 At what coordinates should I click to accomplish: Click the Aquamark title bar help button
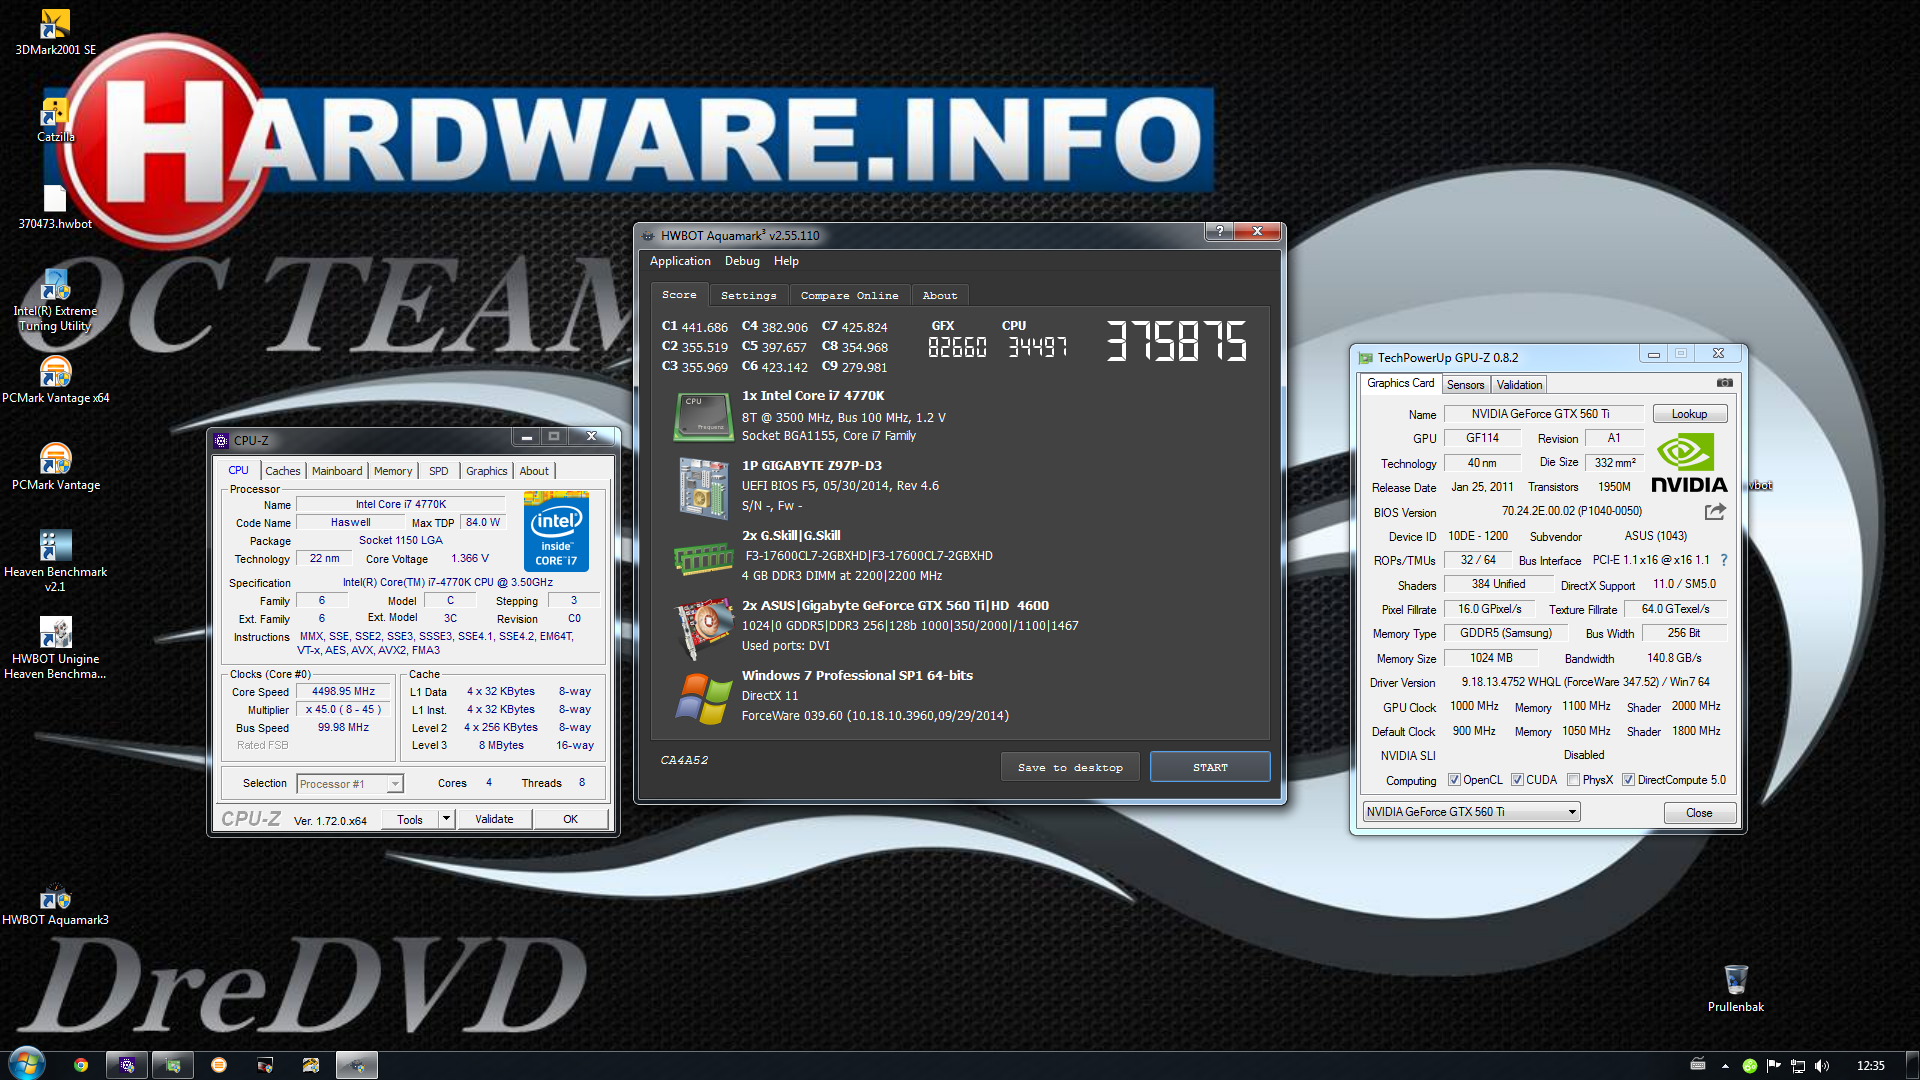click(x=1219, y=232)
